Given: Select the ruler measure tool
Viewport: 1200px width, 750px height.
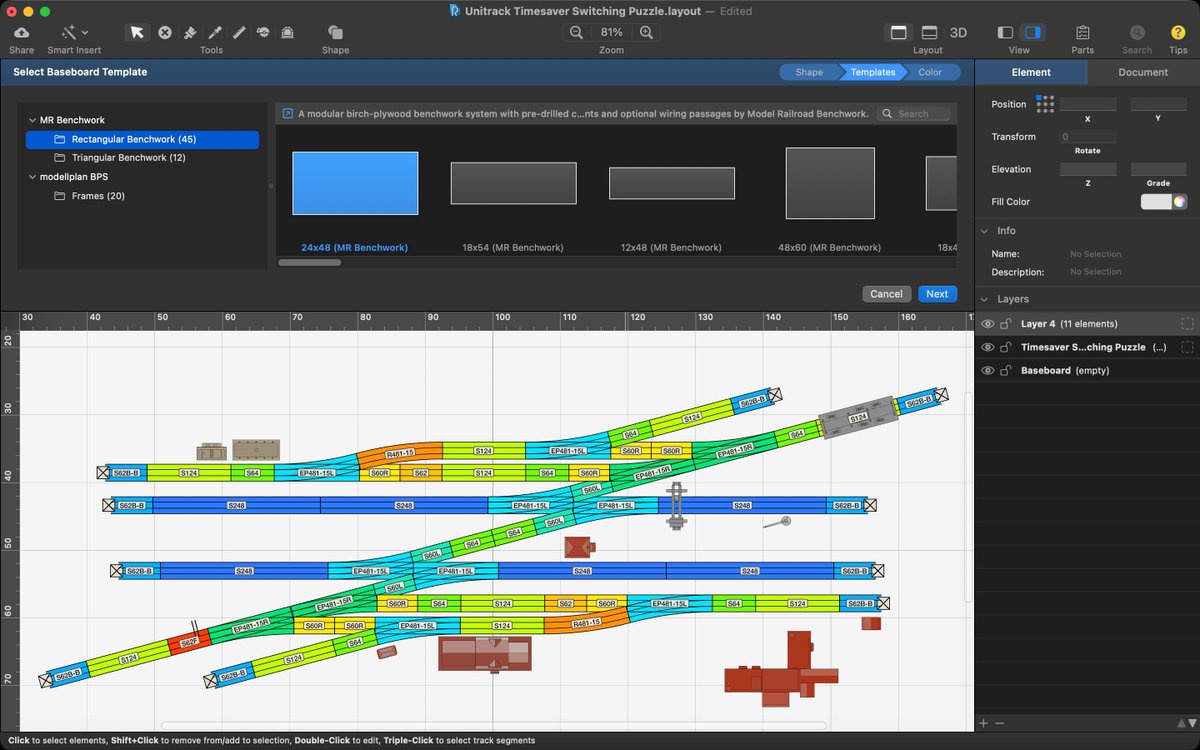Looking at the screenshot, I should pyautogui.click(x=239, y=32).
